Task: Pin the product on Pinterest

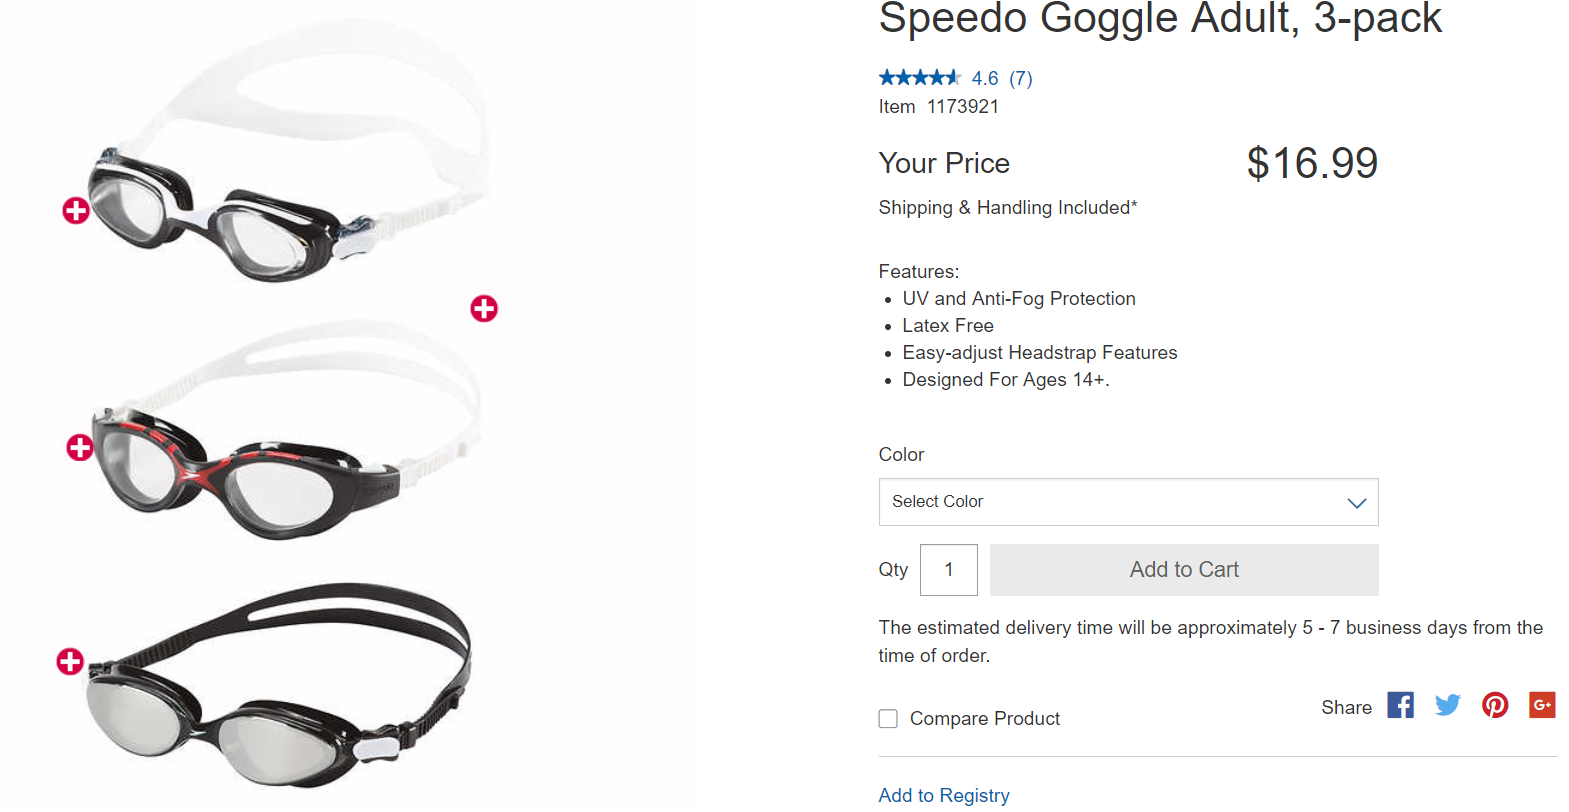Action: coord(1495,706)
